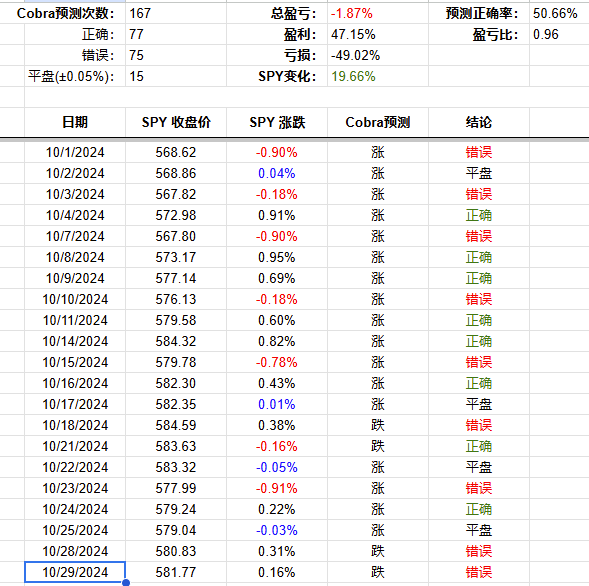Click closing price 568.86

point(176,174)
